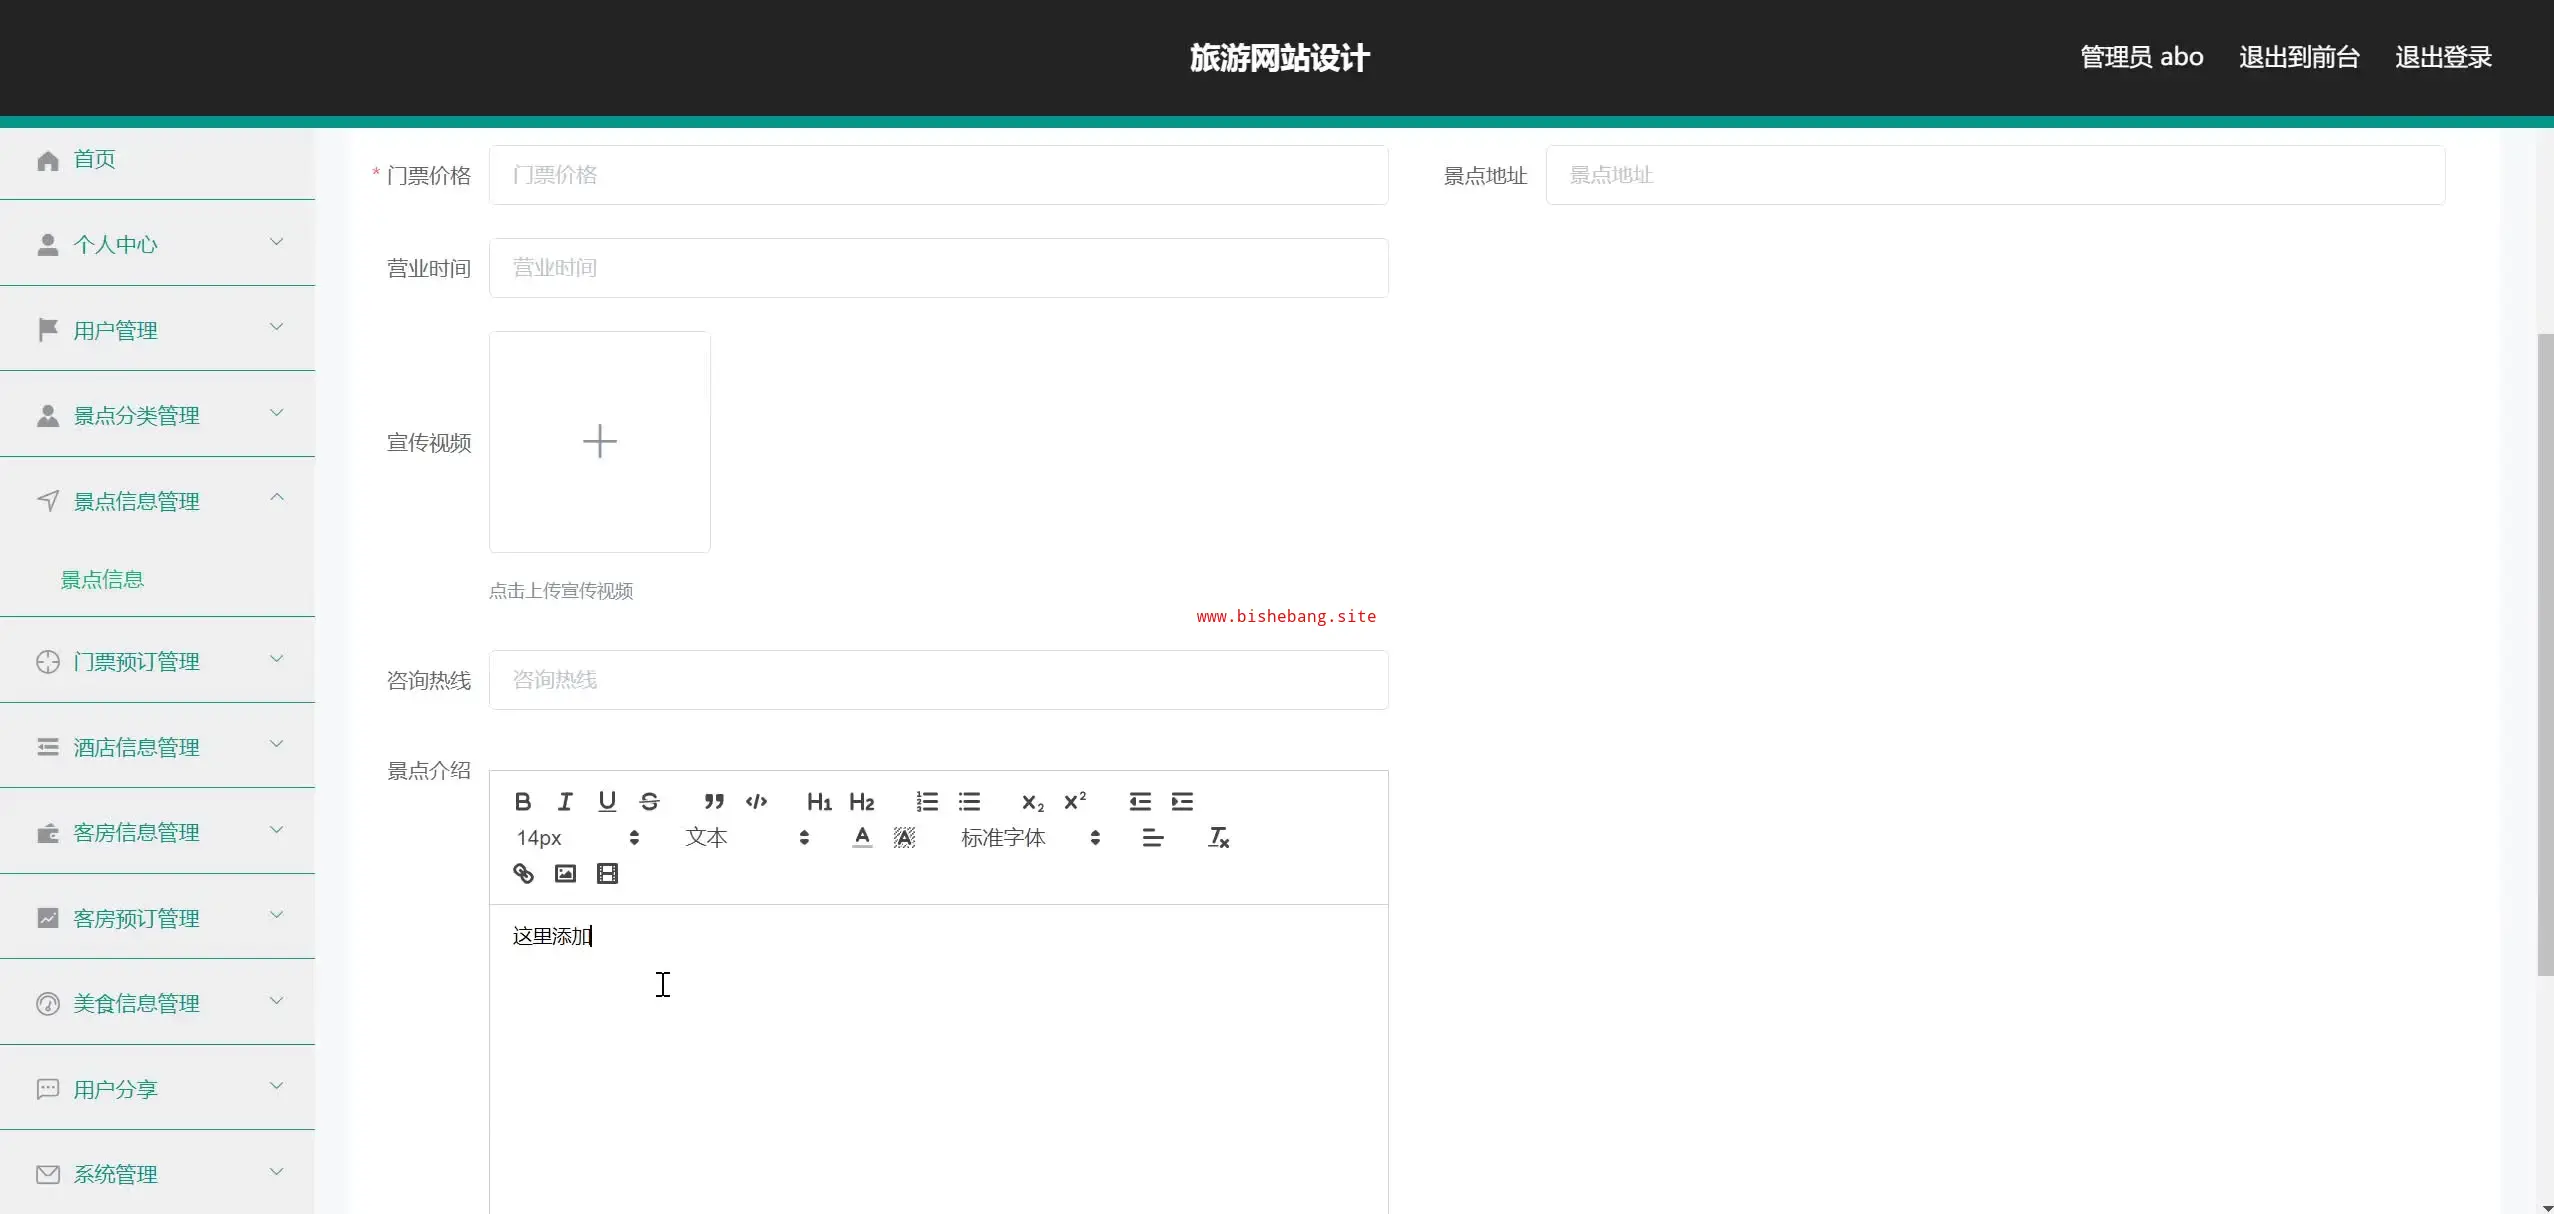Click 退出到前台 in the header
The width and height of the screenshot is (2554, 1214).
coord(2298,58)
